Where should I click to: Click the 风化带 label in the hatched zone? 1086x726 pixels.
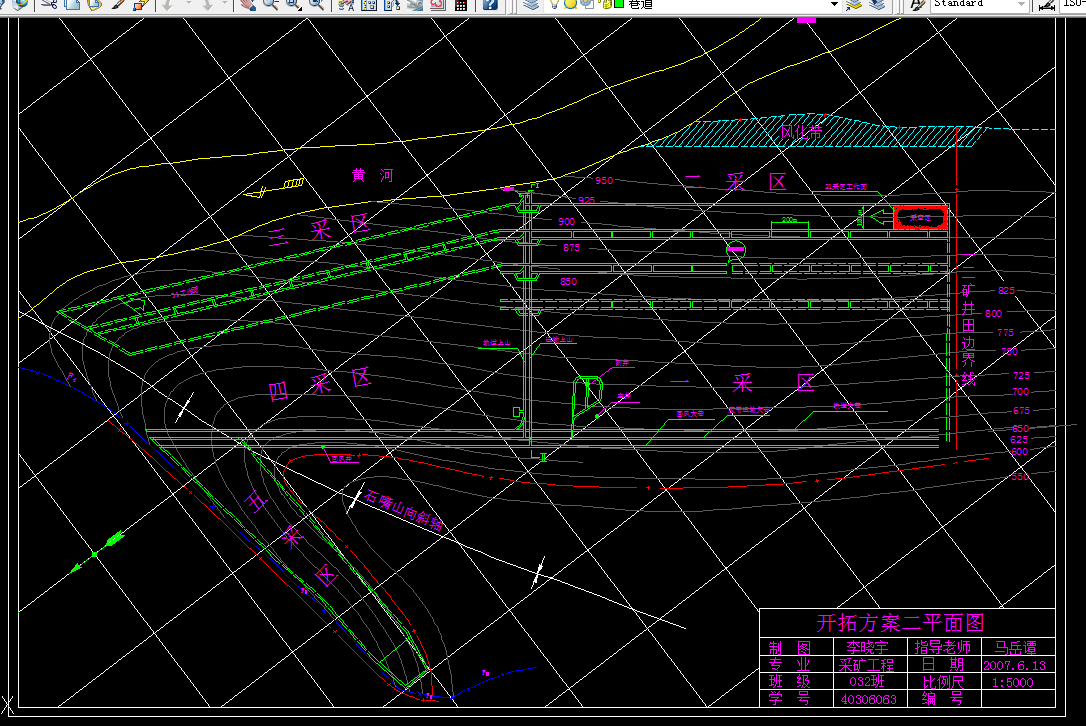[x=801, y=132]
